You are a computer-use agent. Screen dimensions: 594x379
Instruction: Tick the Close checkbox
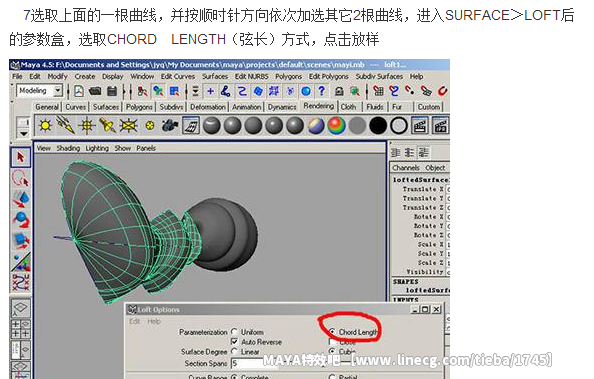332,341
